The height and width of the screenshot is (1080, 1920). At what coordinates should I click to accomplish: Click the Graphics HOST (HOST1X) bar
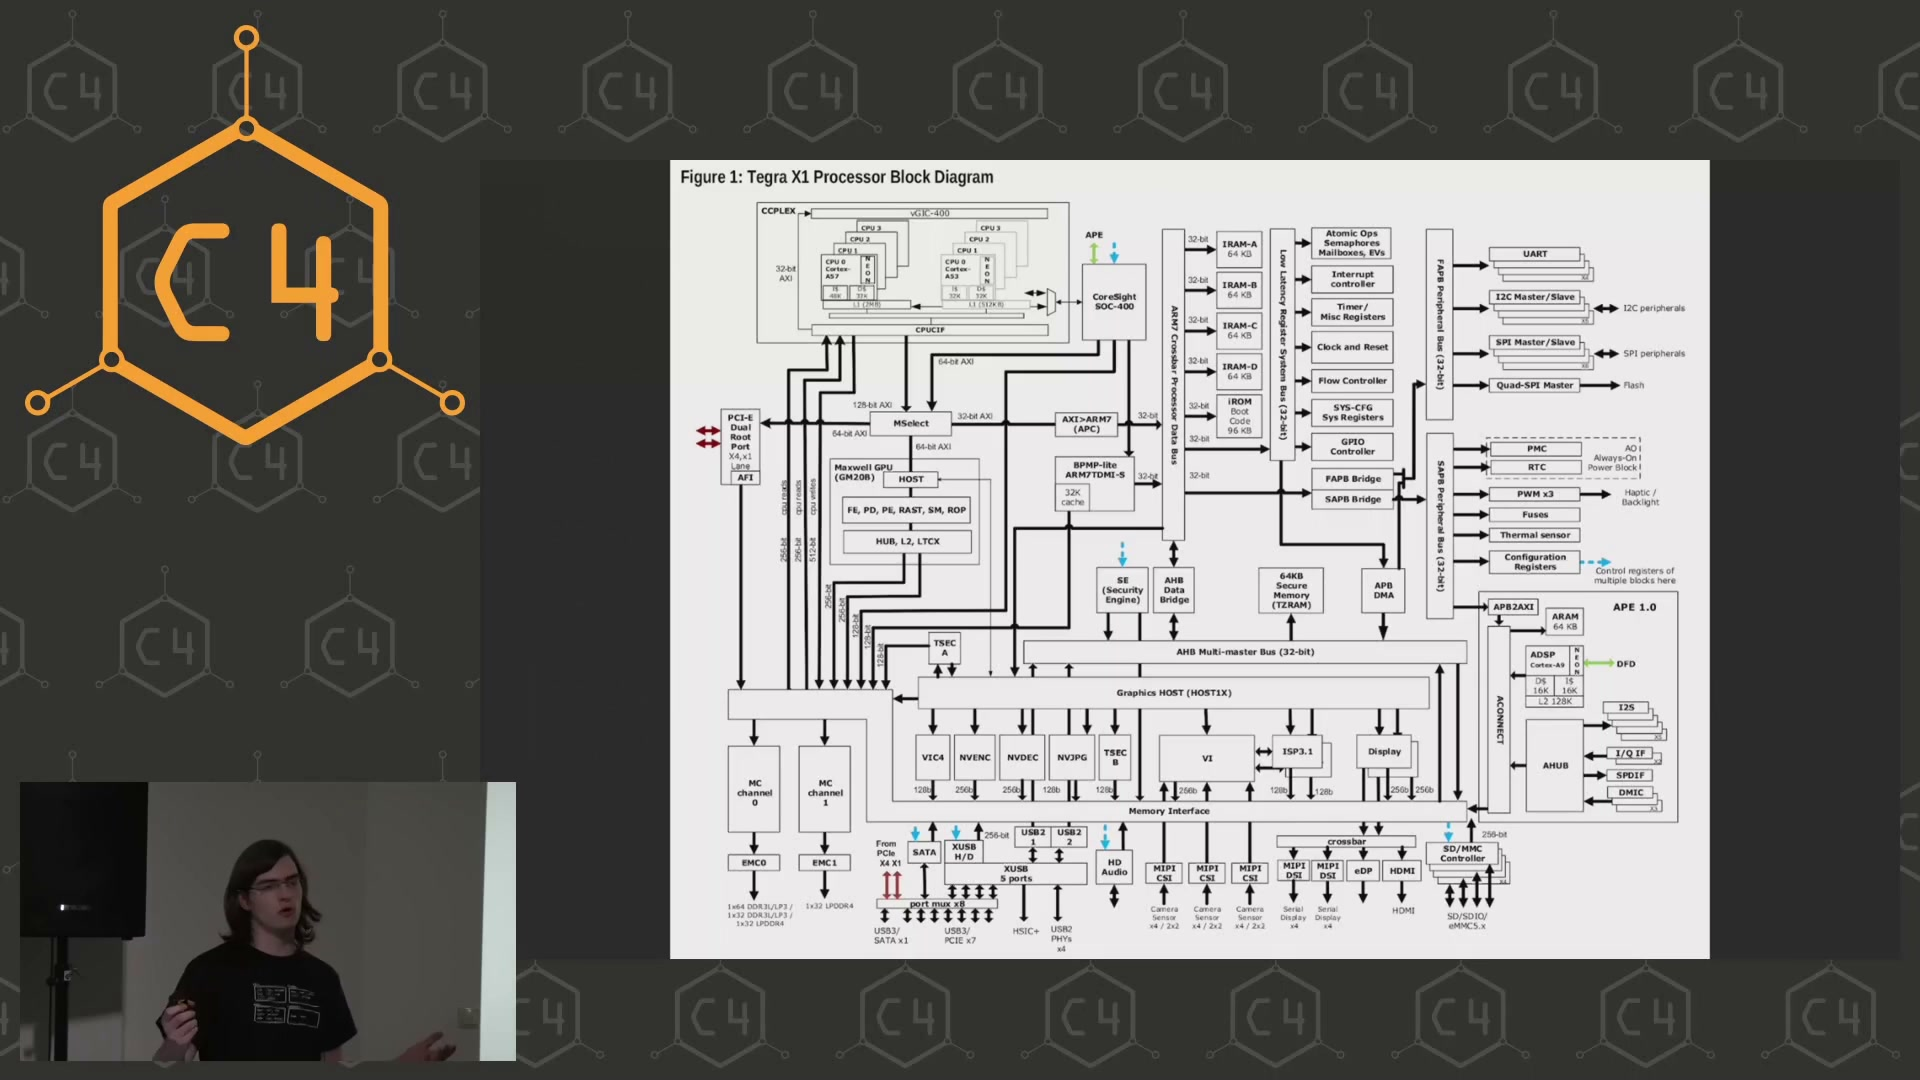click(x=1174, y=693)
